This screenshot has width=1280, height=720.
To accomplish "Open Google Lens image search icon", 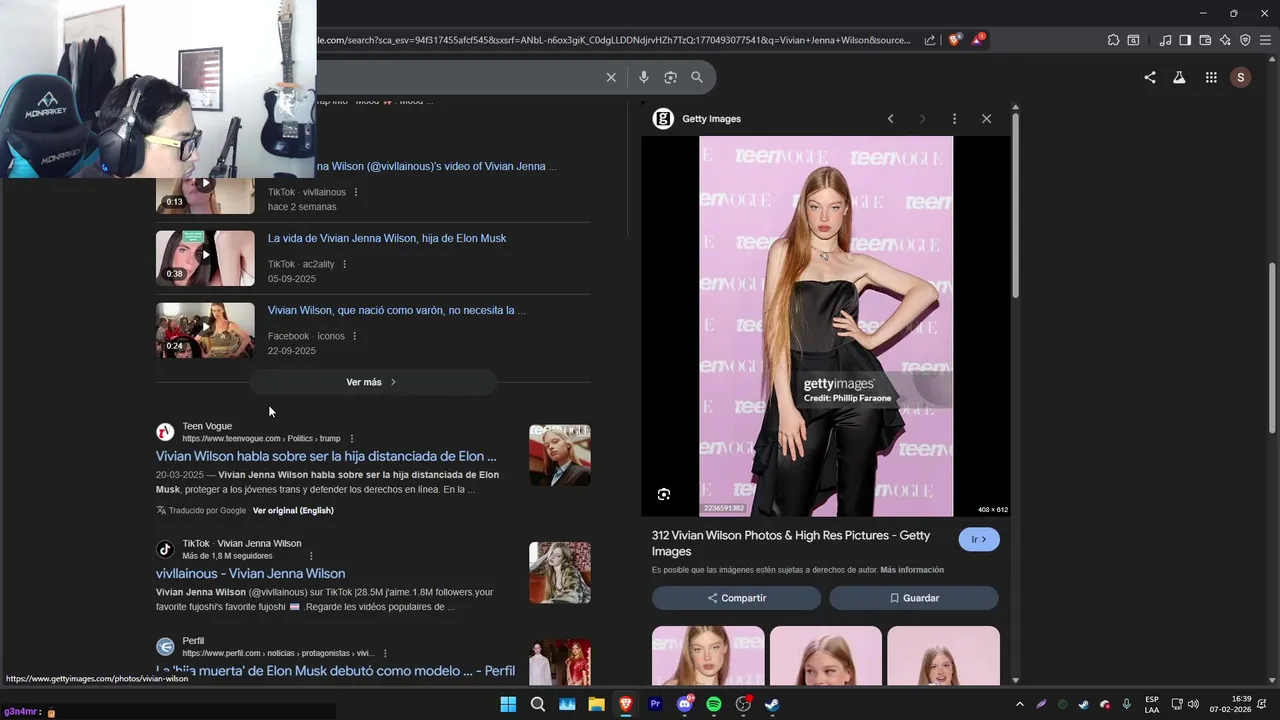I will coord(670,77).
